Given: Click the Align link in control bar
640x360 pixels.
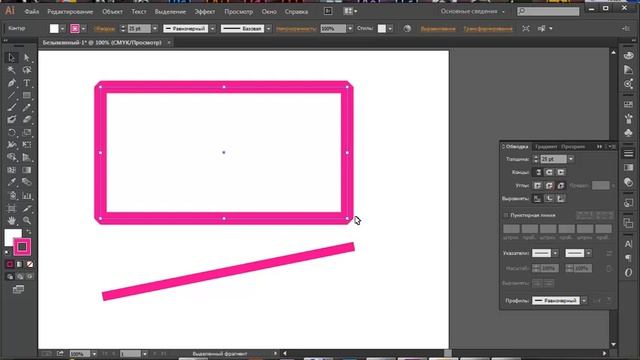Looking at the screenshot, I should tap(438, 29).
